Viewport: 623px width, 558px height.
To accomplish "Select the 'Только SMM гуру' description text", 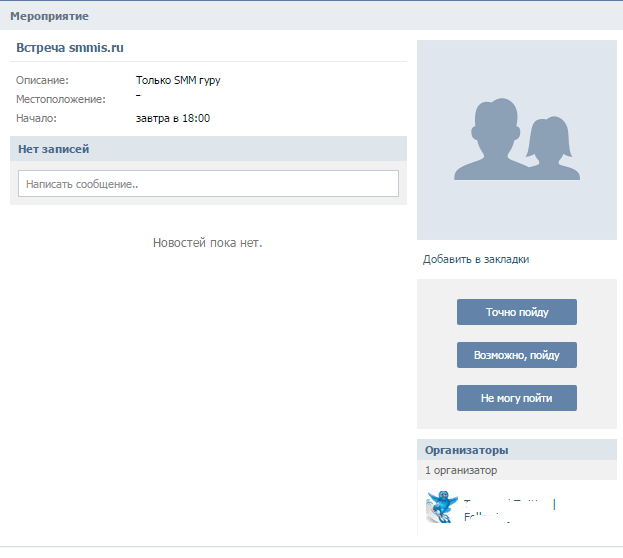I will (x=178, y=80).
